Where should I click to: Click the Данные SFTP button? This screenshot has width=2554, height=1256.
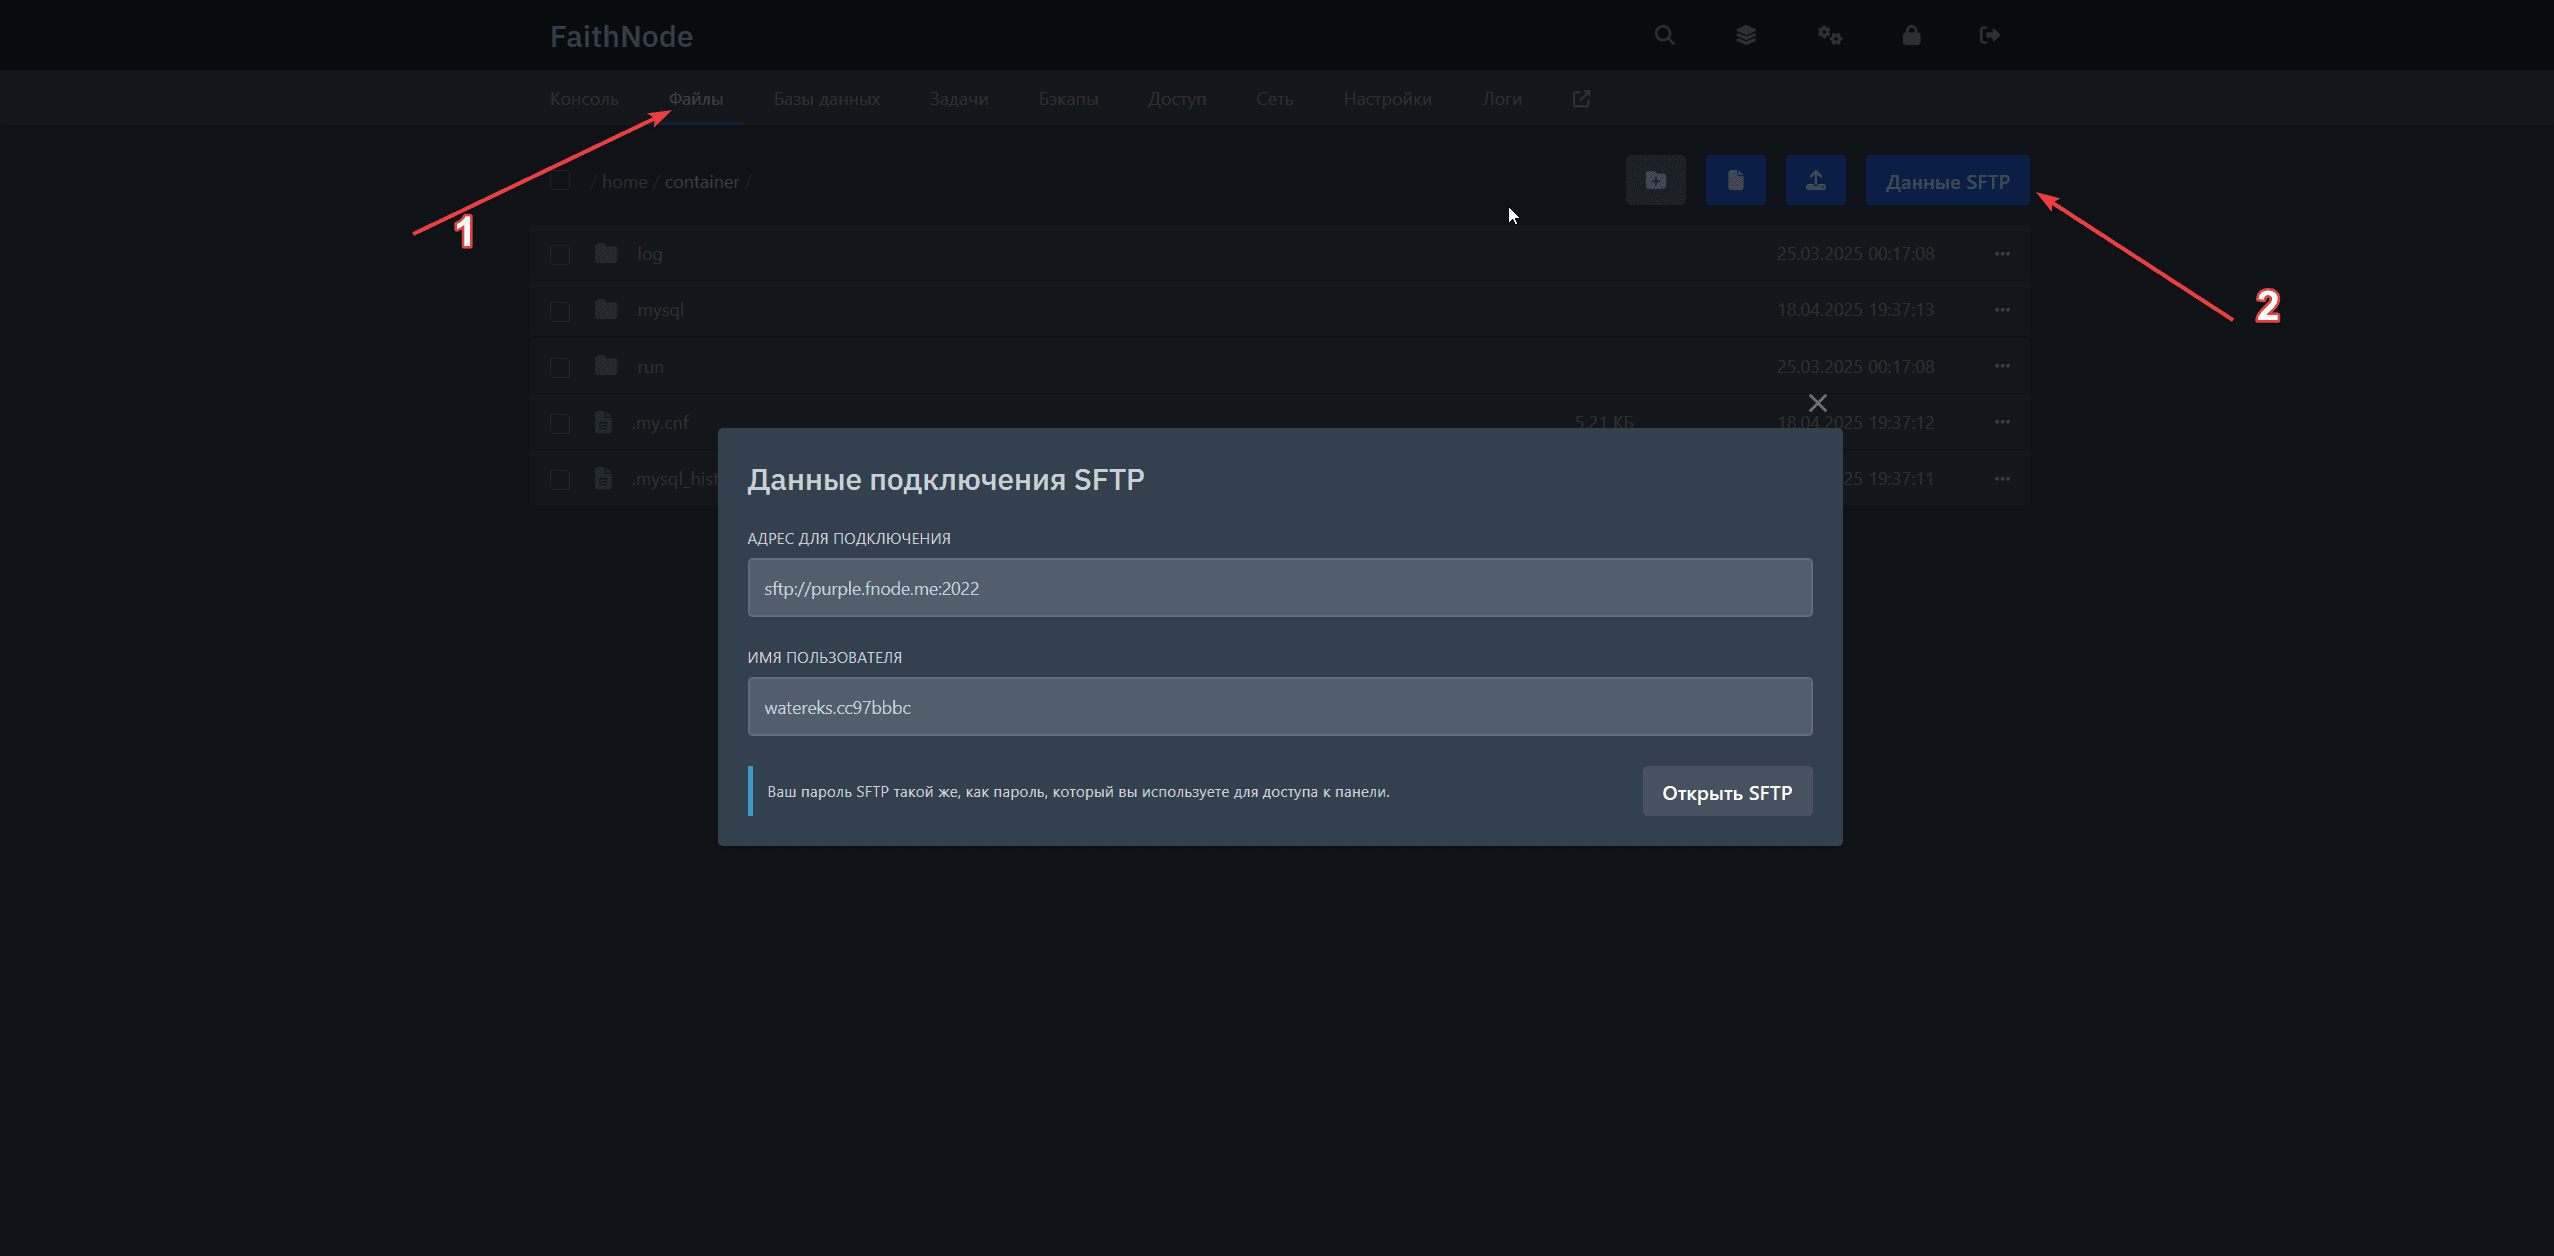click(x=1947, y=182)
